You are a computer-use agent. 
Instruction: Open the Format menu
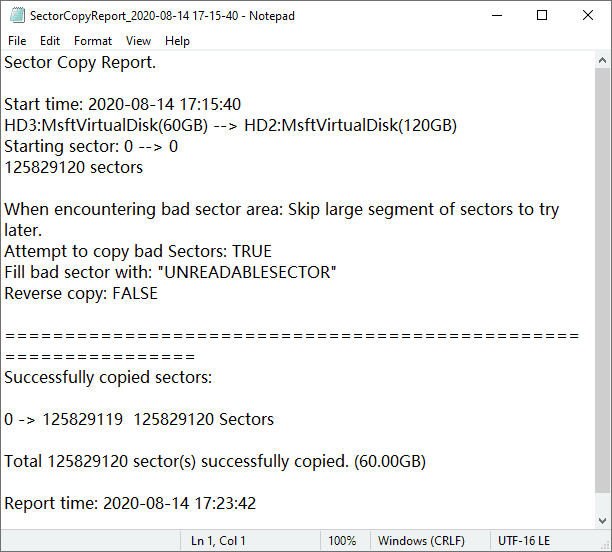tap(93, 41)
